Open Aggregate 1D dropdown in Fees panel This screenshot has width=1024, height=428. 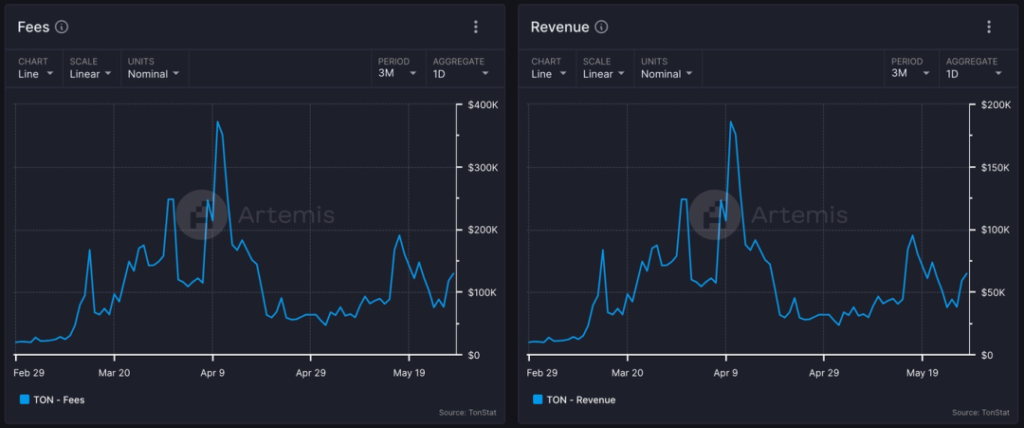pyautogui.click(x=460, y=73)
